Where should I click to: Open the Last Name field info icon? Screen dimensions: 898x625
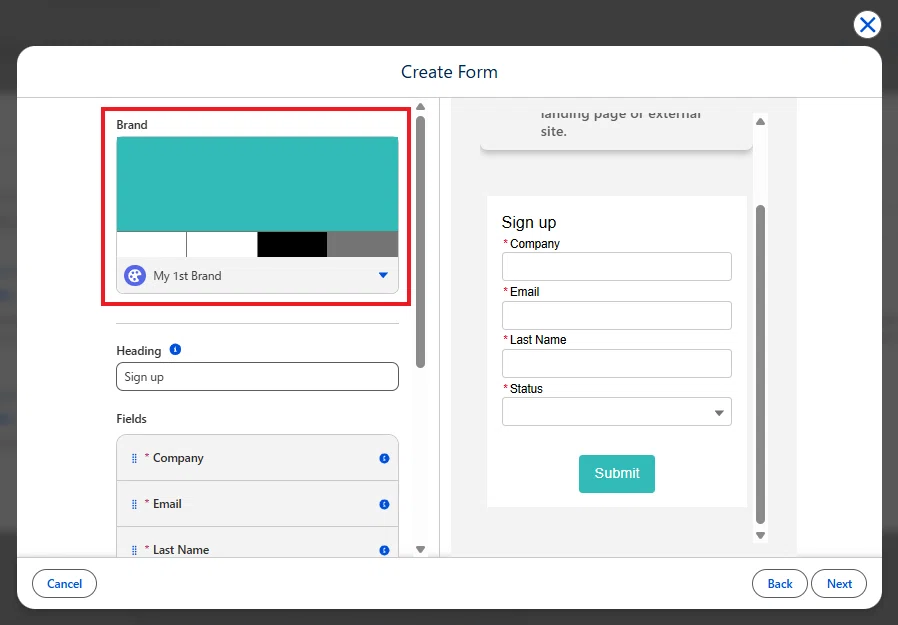(x=384, y=550)
